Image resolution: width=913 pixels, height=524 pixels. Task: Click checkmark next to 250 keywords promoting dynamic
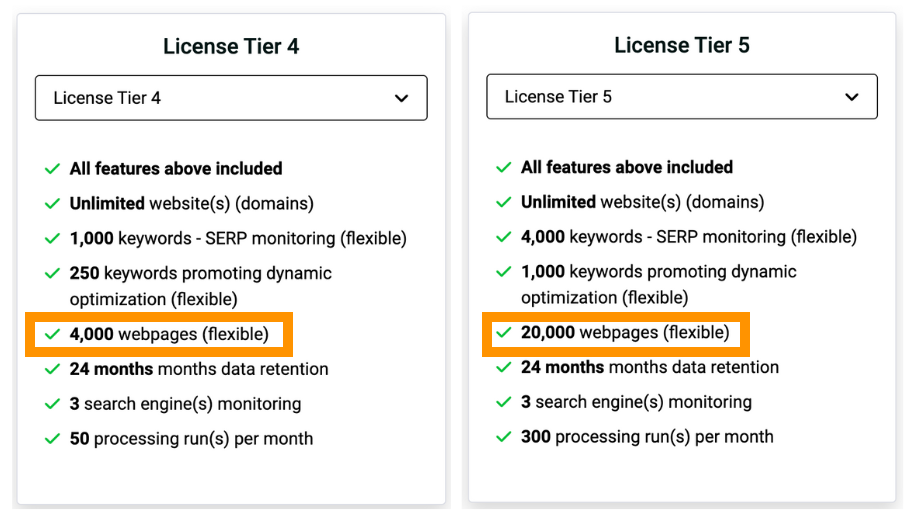pyautogui.click(x=52, y=273)
